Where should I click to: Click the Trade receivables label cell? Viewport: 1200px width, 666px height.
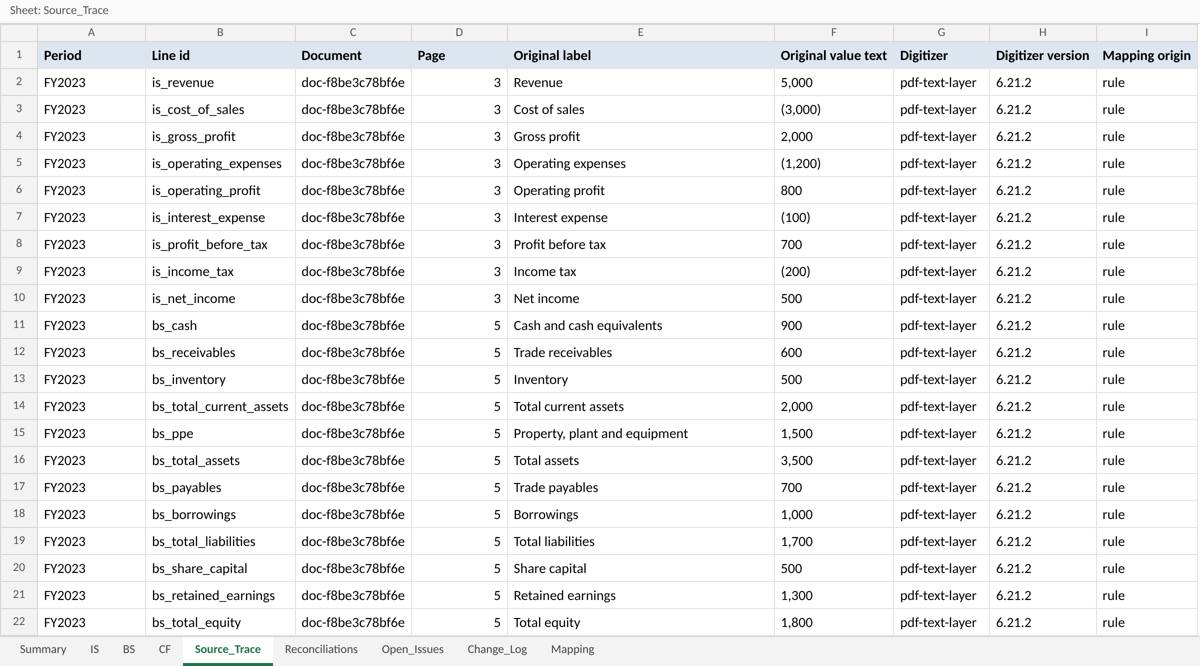[x=641, y=352]
